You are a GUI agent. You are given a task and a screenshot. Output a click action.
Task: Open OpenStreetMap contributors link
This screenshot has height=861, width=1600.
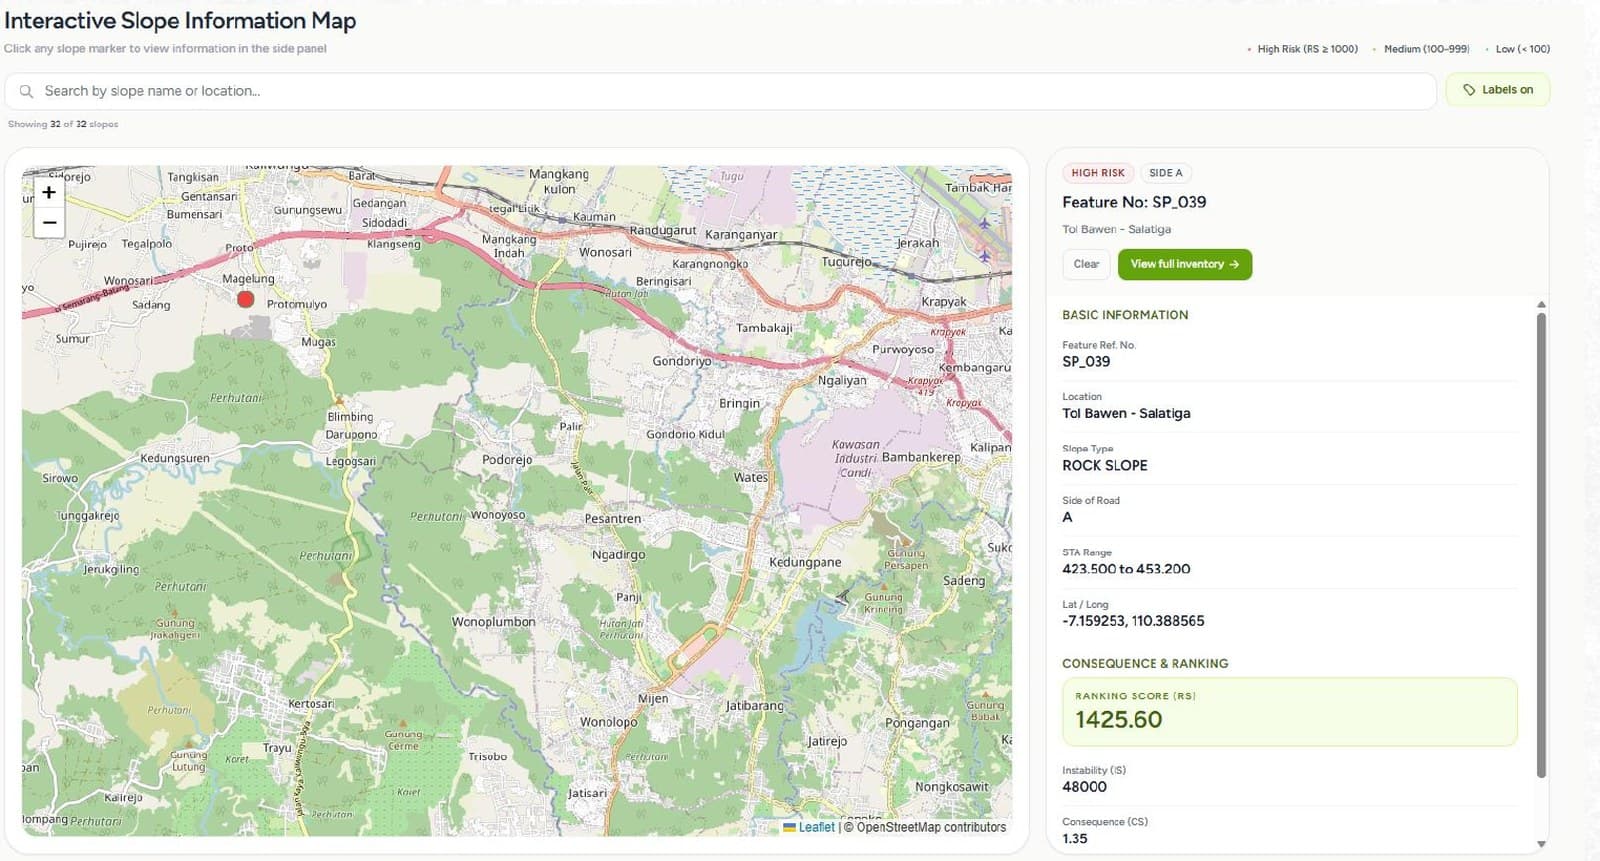pyautogui.click(x=931, y=827)
